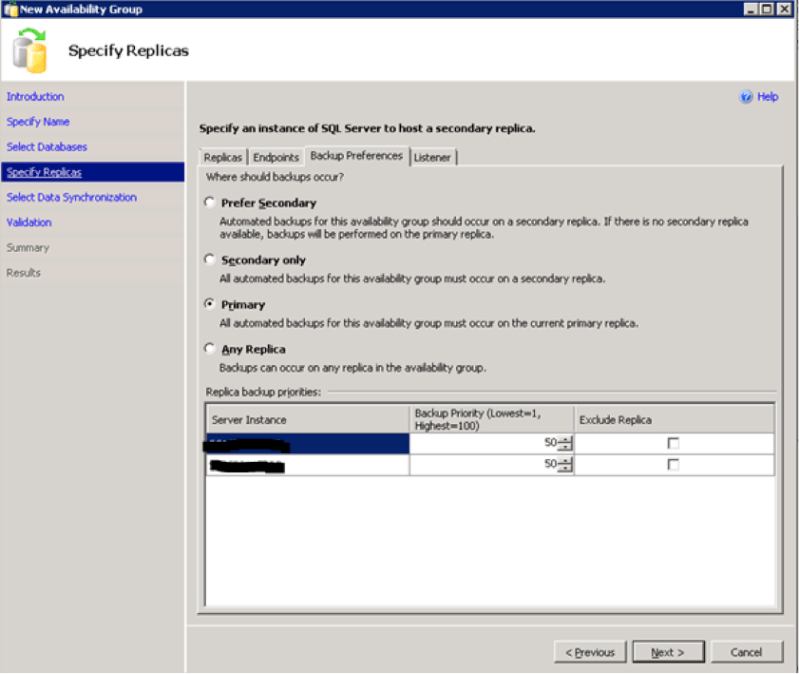Select the Prefer Secondary radio button
The image size is (799, 674).
click(x=209, y=202)
